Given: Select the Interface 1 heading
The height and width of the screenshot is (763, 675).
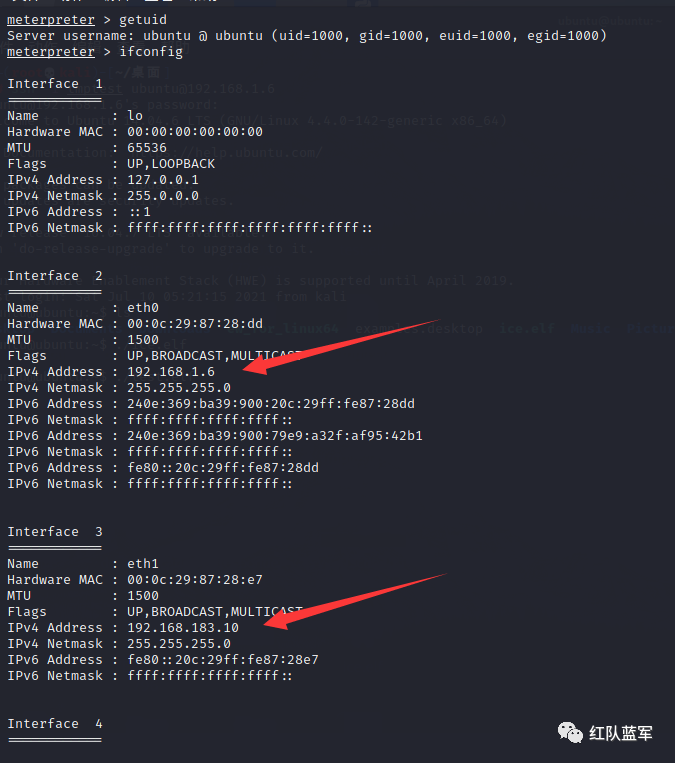Looking at the screenshot, I should coord(55,84).
